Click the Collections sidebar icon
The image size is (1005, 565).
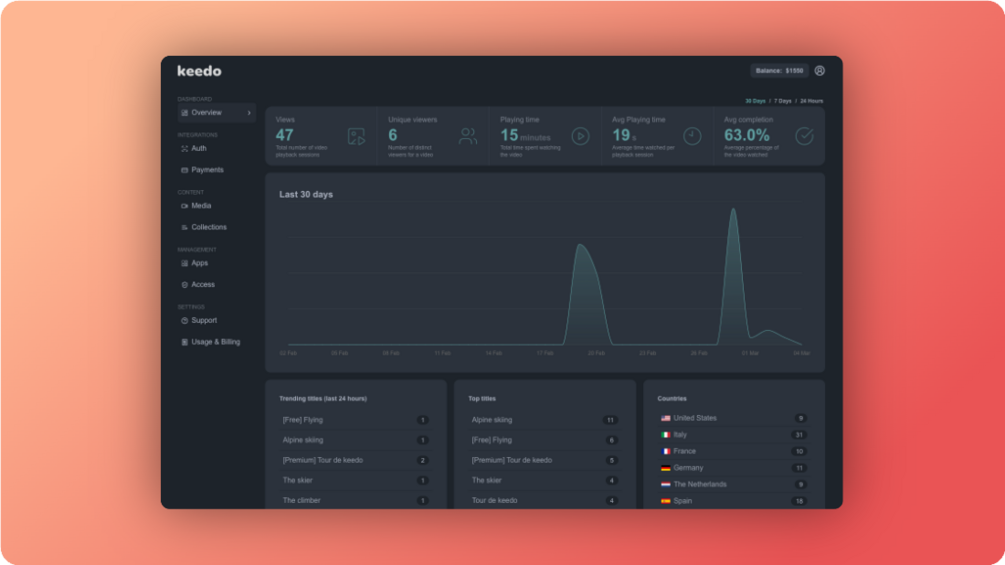[185, 227]
